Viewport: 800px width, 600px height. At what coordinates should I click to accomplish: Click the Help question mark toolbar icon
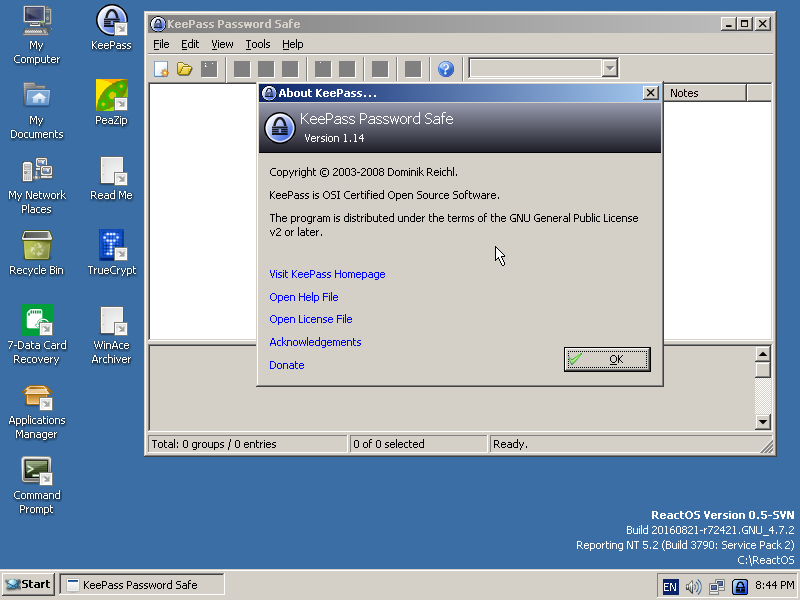coord(445,68)
